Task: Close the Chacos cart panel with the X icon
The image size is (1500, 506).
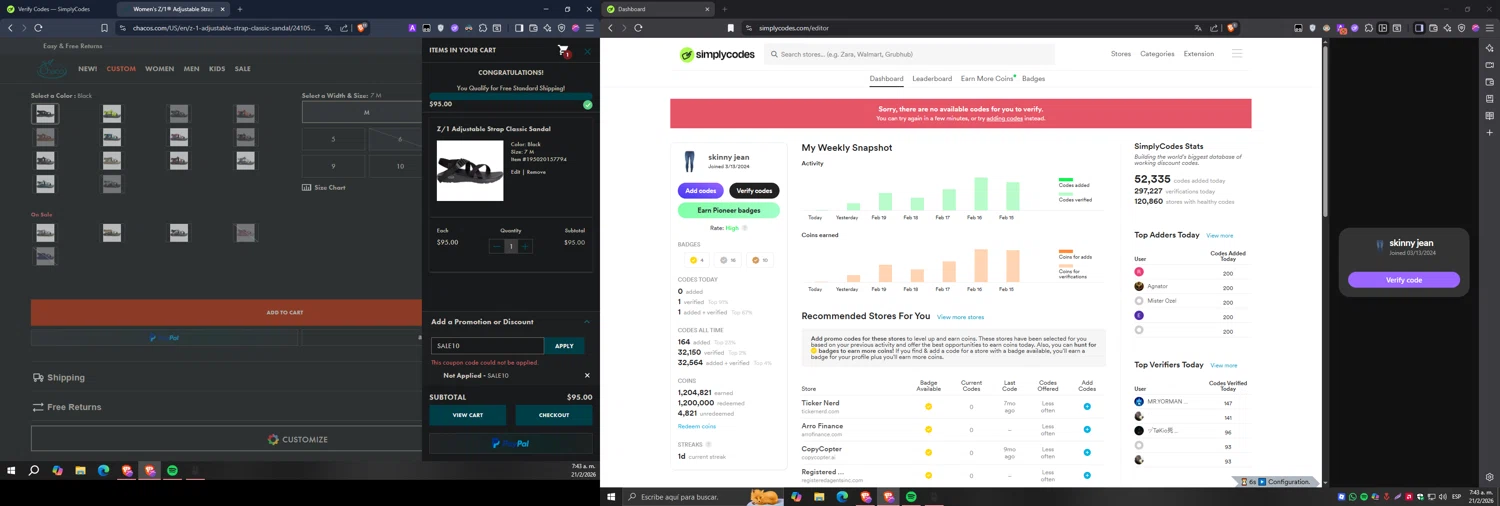Action: (x=588, y=51)
